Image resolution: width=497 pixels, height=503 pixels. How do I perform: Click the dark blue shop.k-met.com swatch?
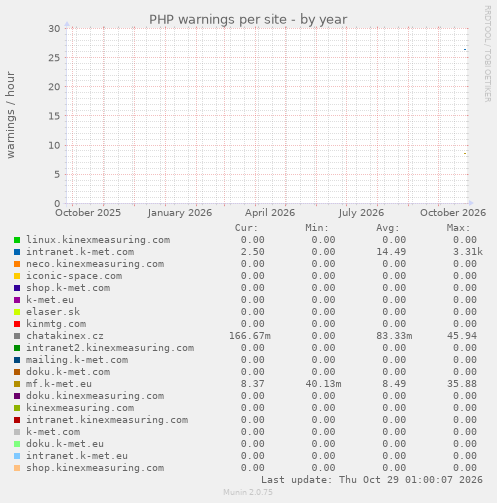17,288
